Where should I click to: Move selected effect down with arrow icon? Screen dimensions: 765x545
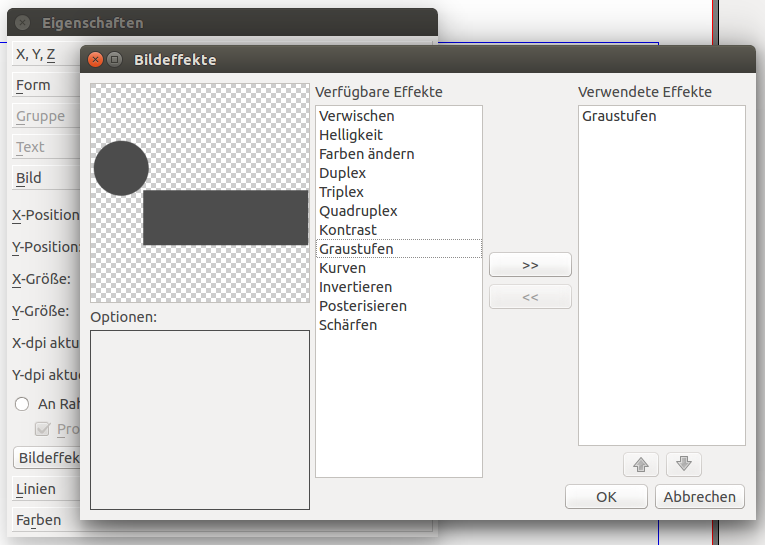684,465
